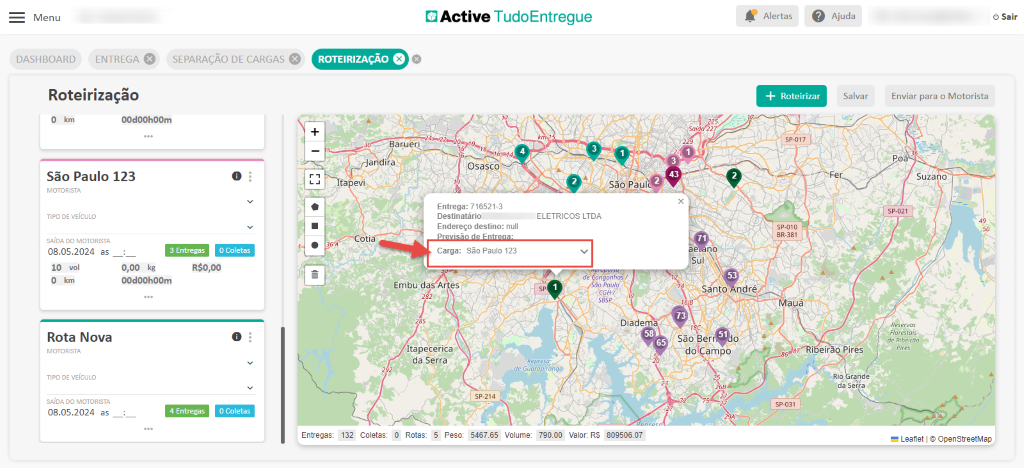Open kebab menu on Rota Nova
Screen dimensions: 1024x468
(x=250, y=337)
